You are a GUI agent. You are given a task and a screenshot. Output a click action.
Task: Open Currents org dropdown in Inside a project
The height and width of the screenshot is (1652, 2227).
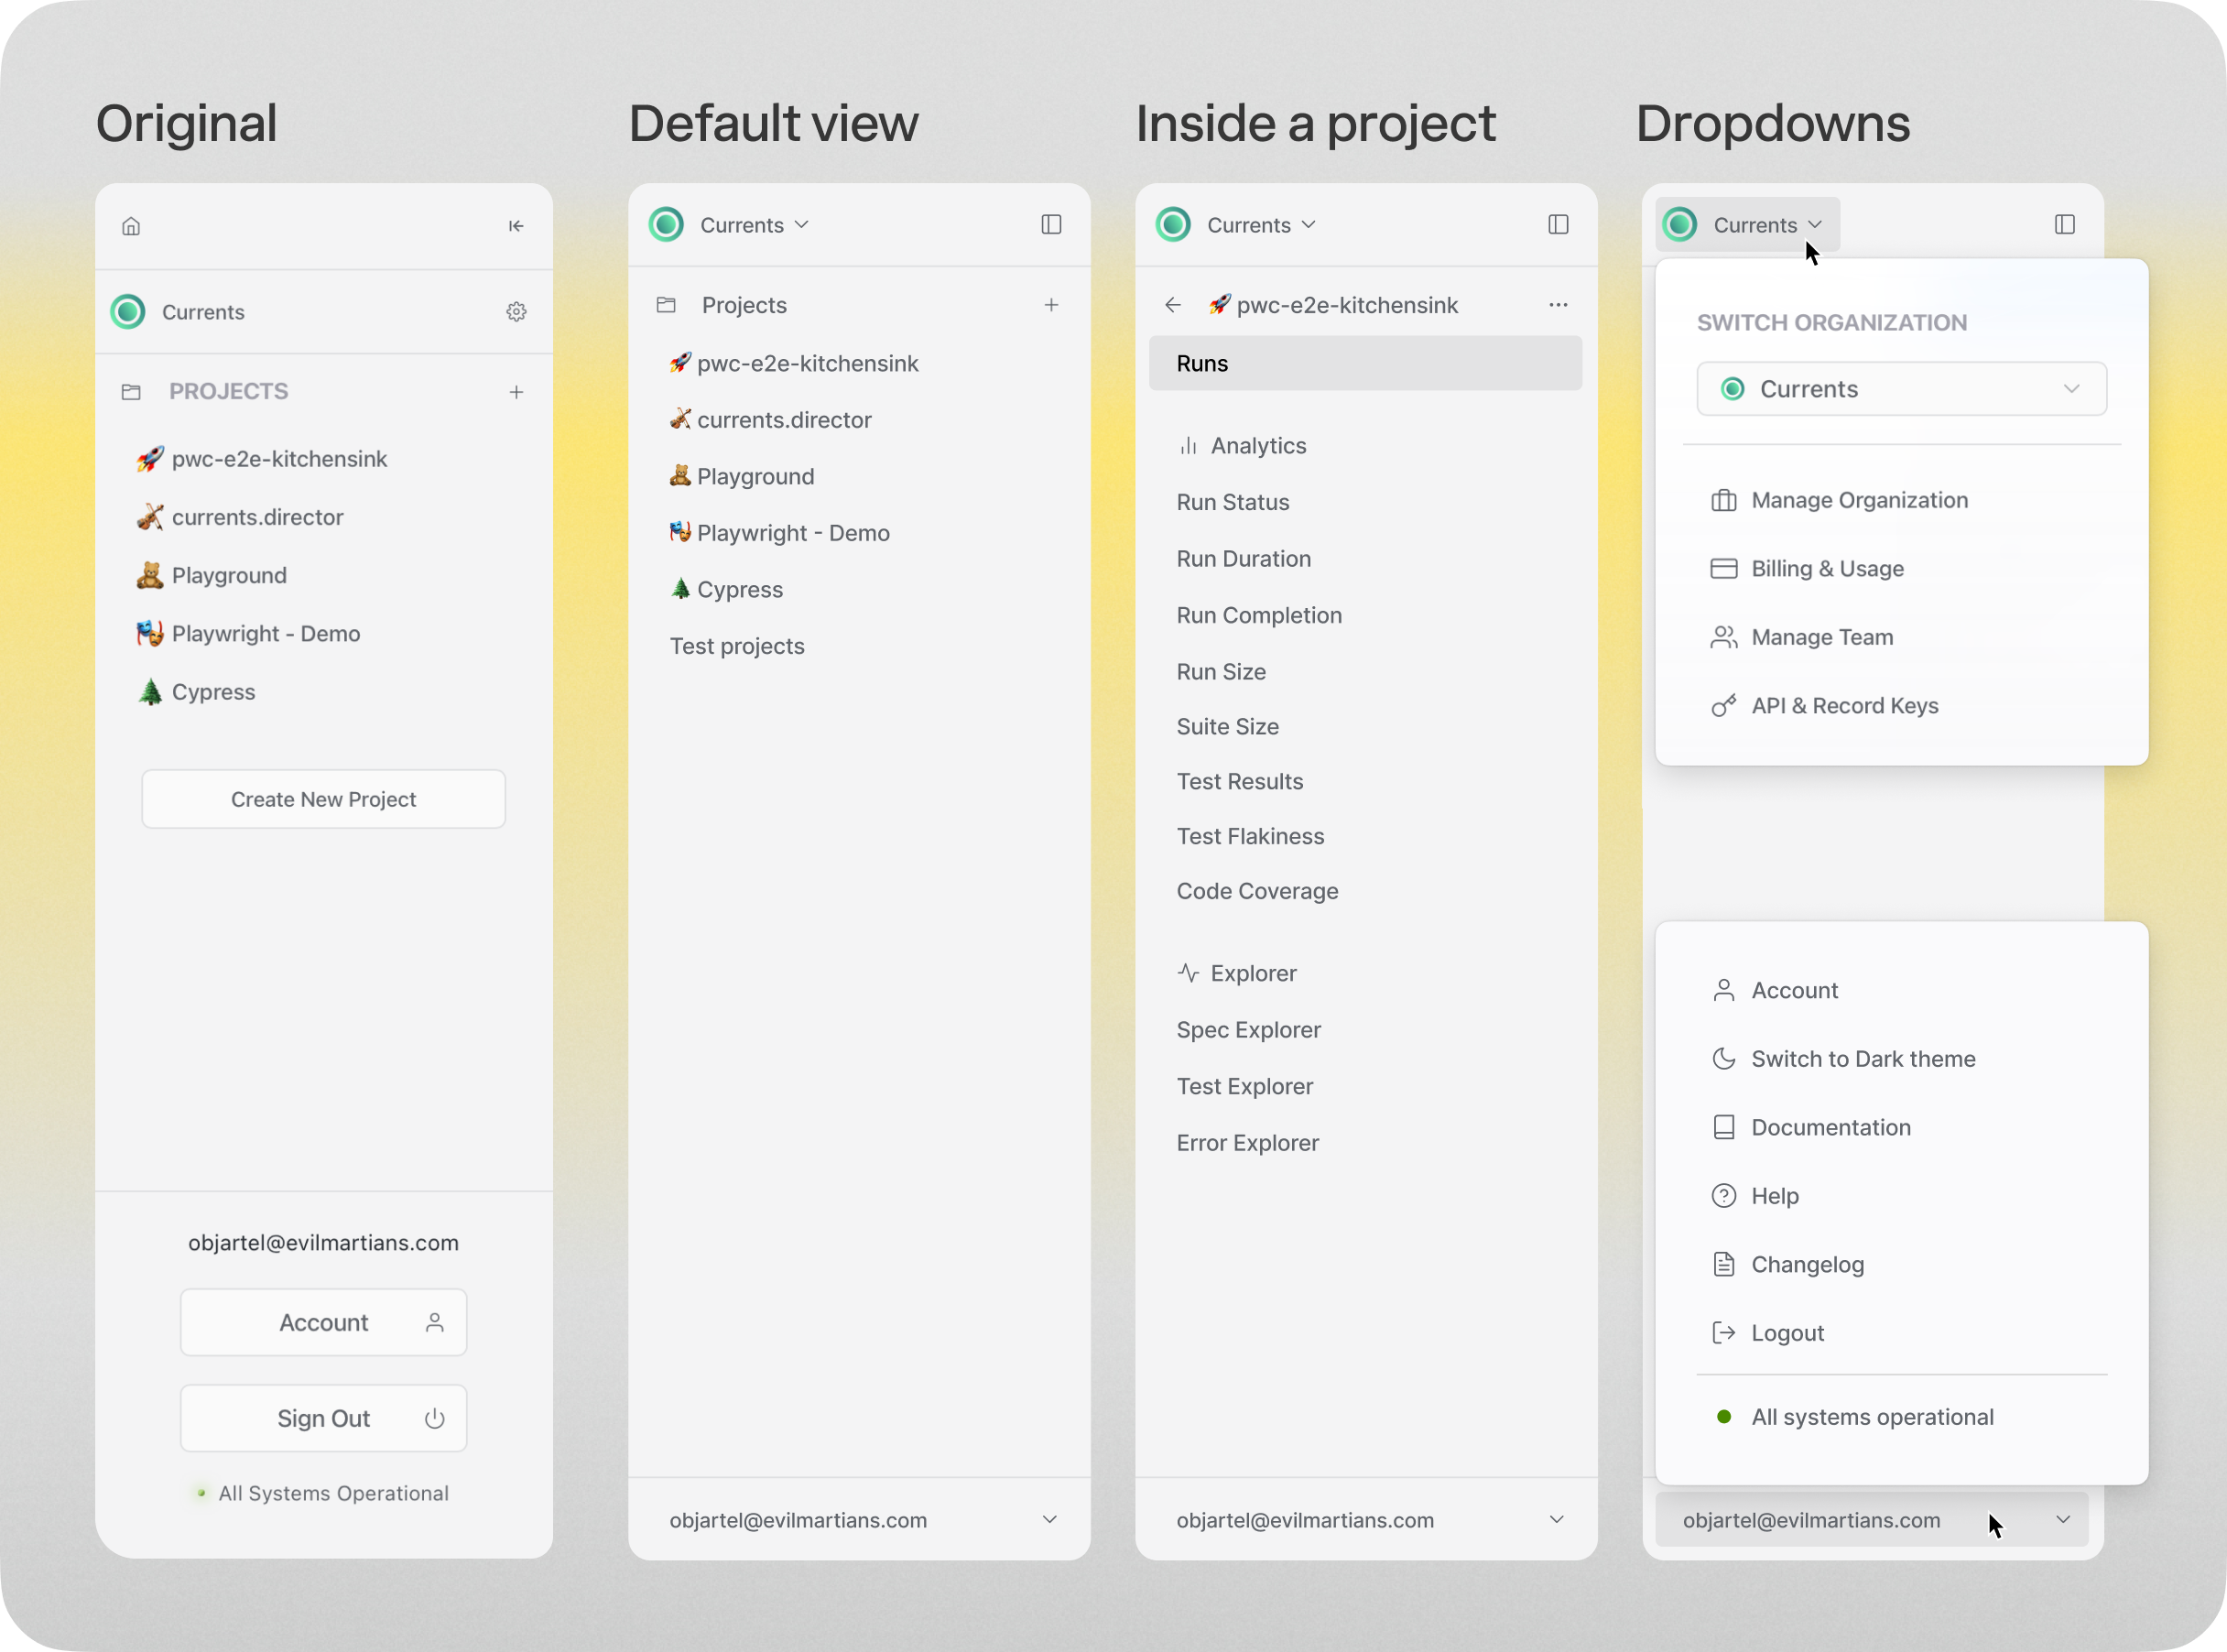[x=1261, y=225]
